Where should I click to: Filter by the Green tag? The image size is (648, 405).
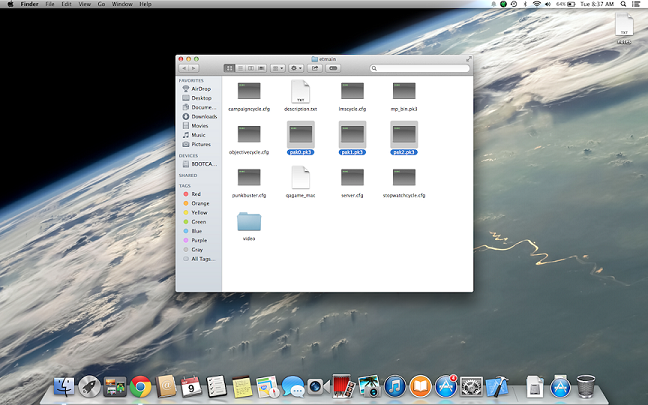(198, 222)
